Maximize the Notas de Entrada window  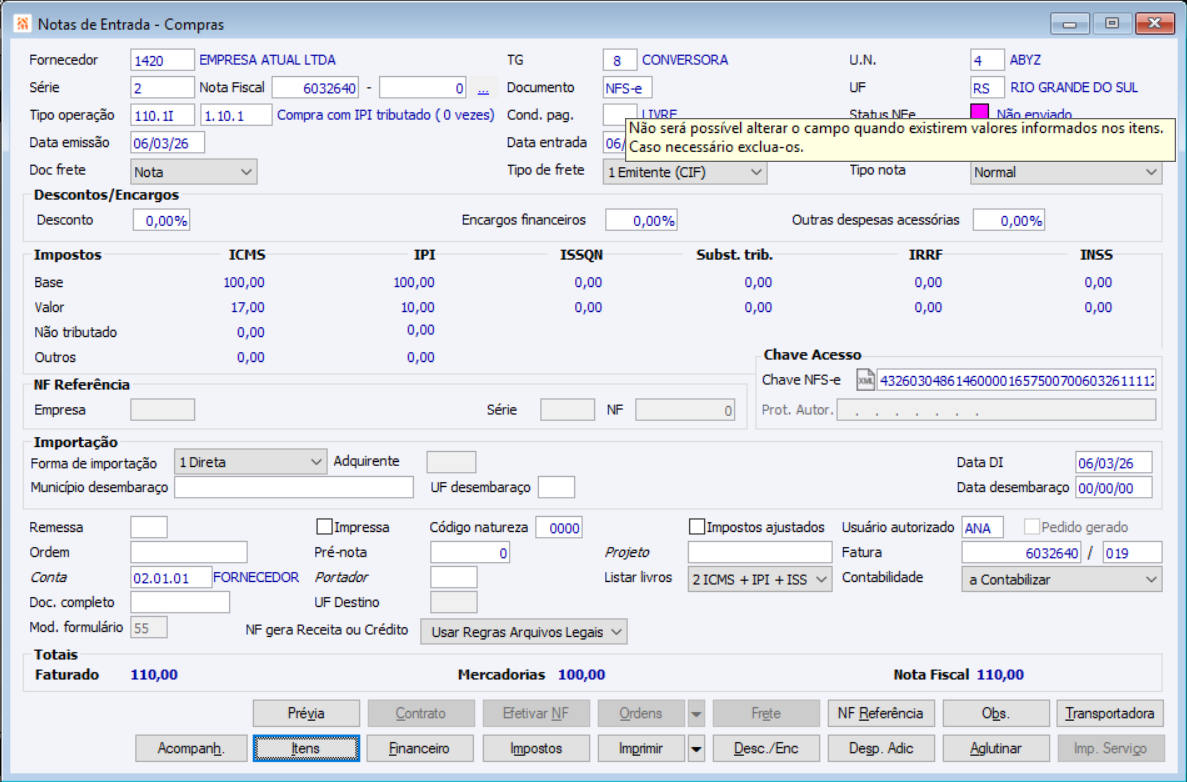(x=1111, y=23)
